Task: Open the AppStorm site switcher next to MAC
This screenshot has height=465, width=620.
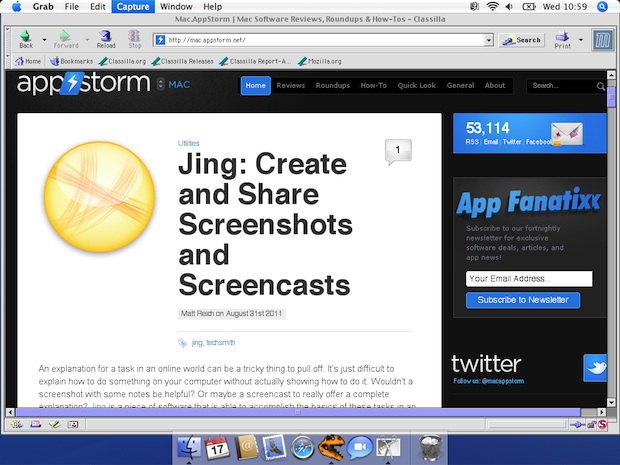Action: [x=160, y=84]
